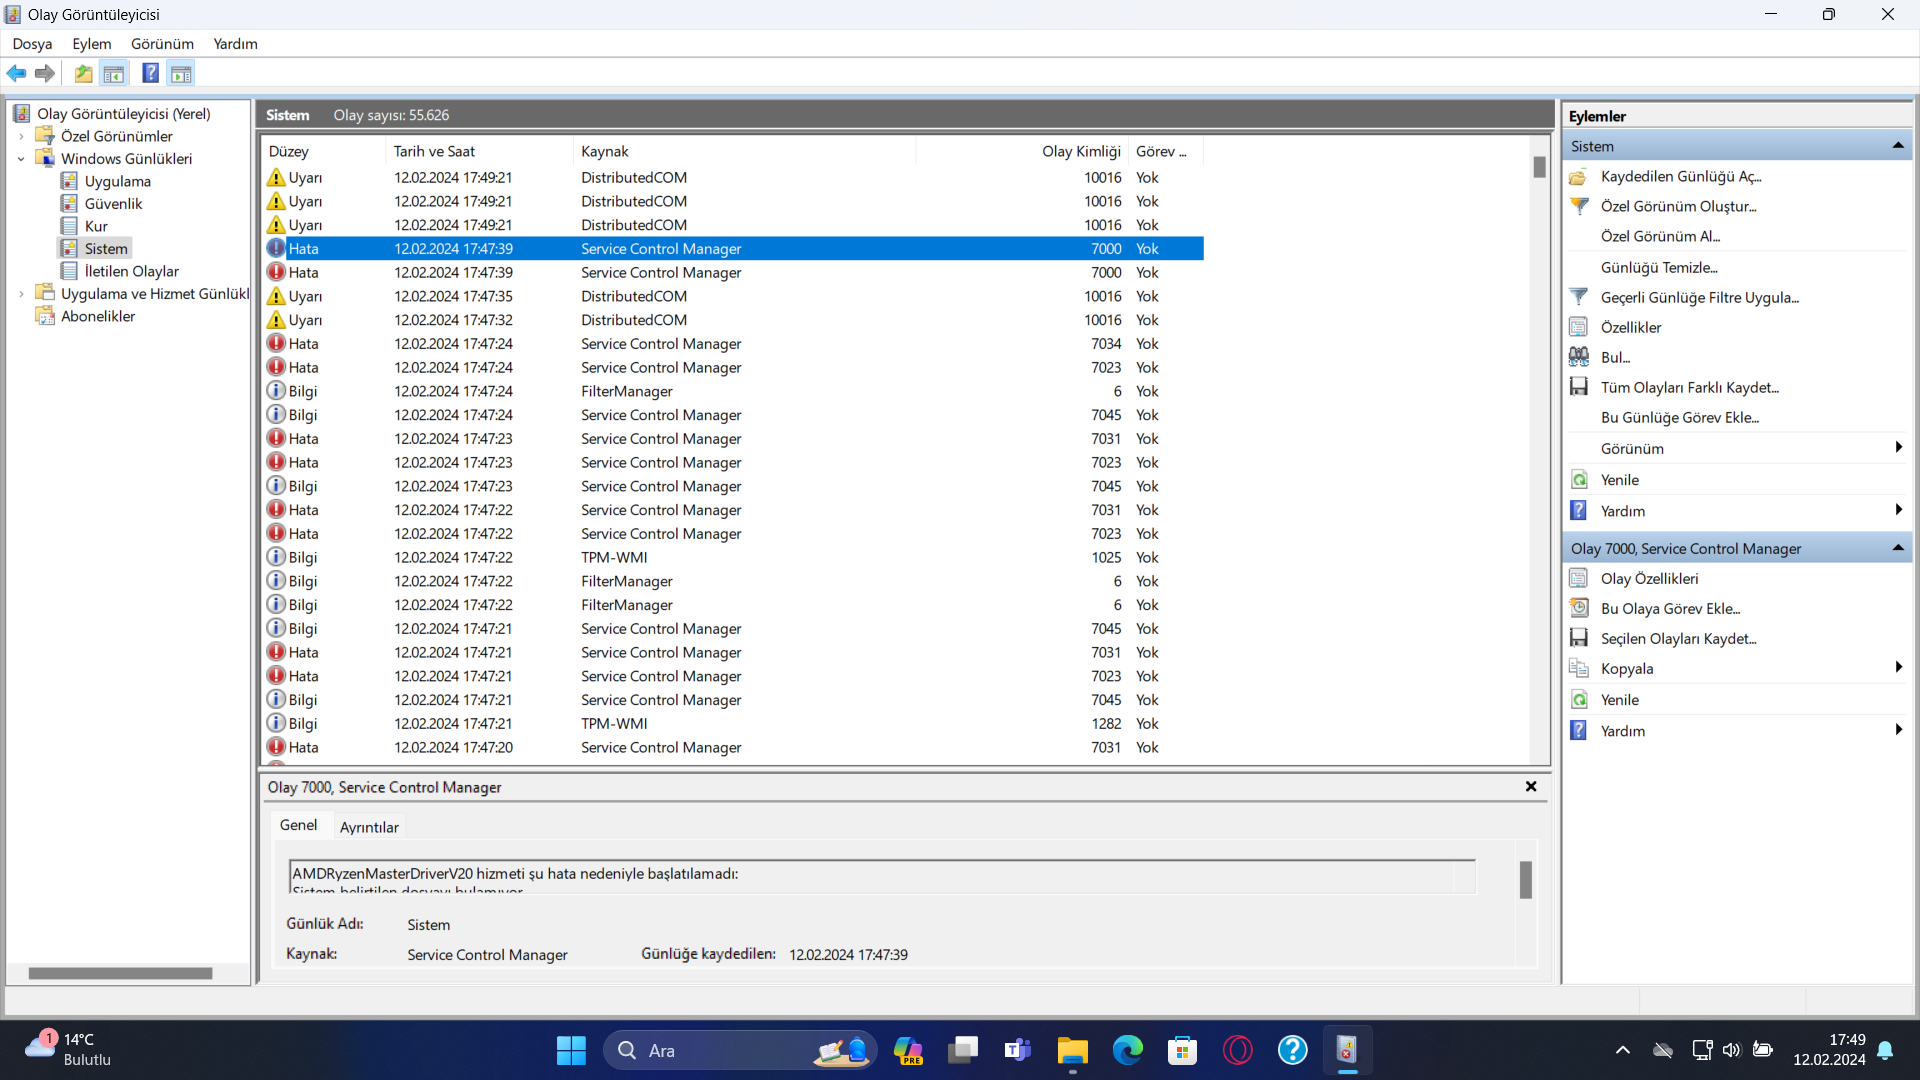
Task: Switch to the Ayrıntılar tab
Action: click(x=369, y=827)
